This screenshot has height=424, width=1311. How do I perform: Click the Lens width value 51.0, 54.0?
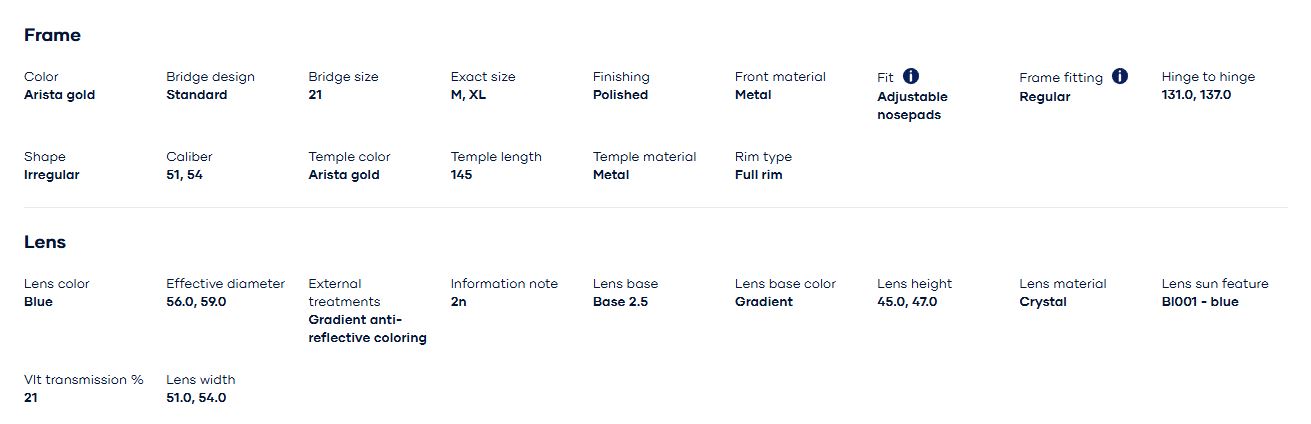pos(196,398)
